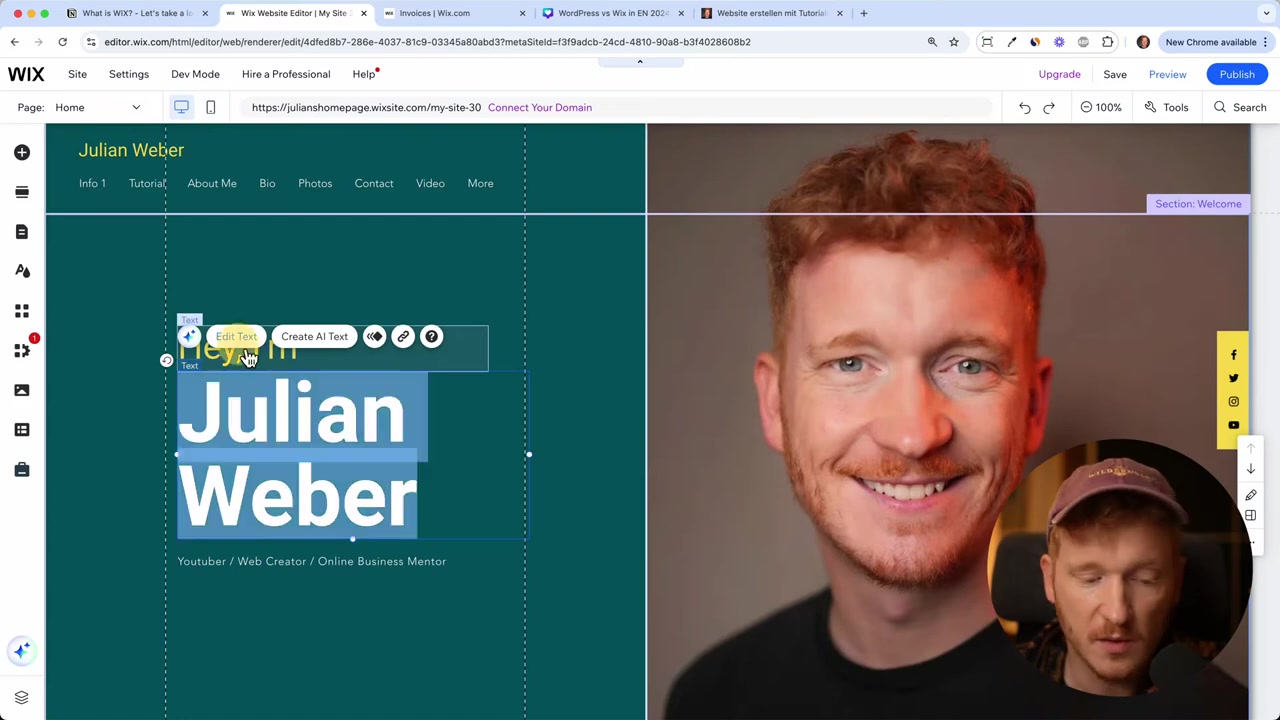Click the Undo arrow

point(1024,107)
